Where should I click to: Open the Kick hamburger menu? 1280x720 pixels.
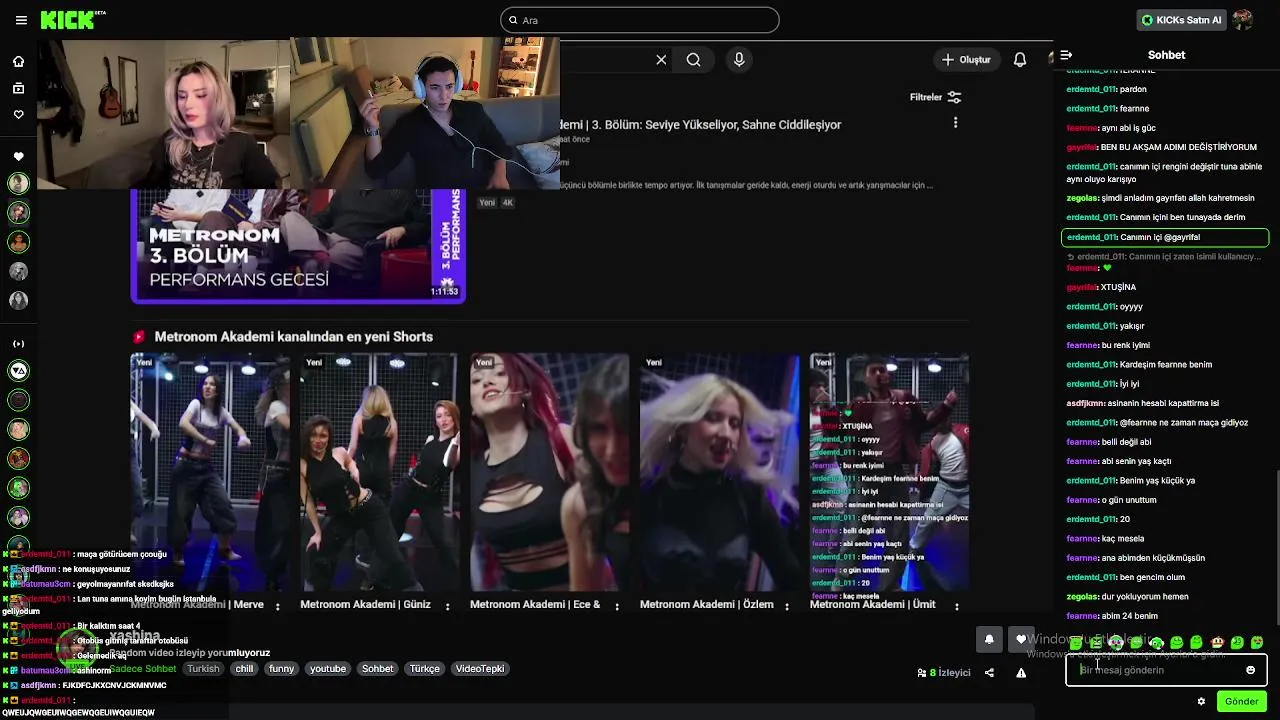pyautogui.click(x=21, y=20)
